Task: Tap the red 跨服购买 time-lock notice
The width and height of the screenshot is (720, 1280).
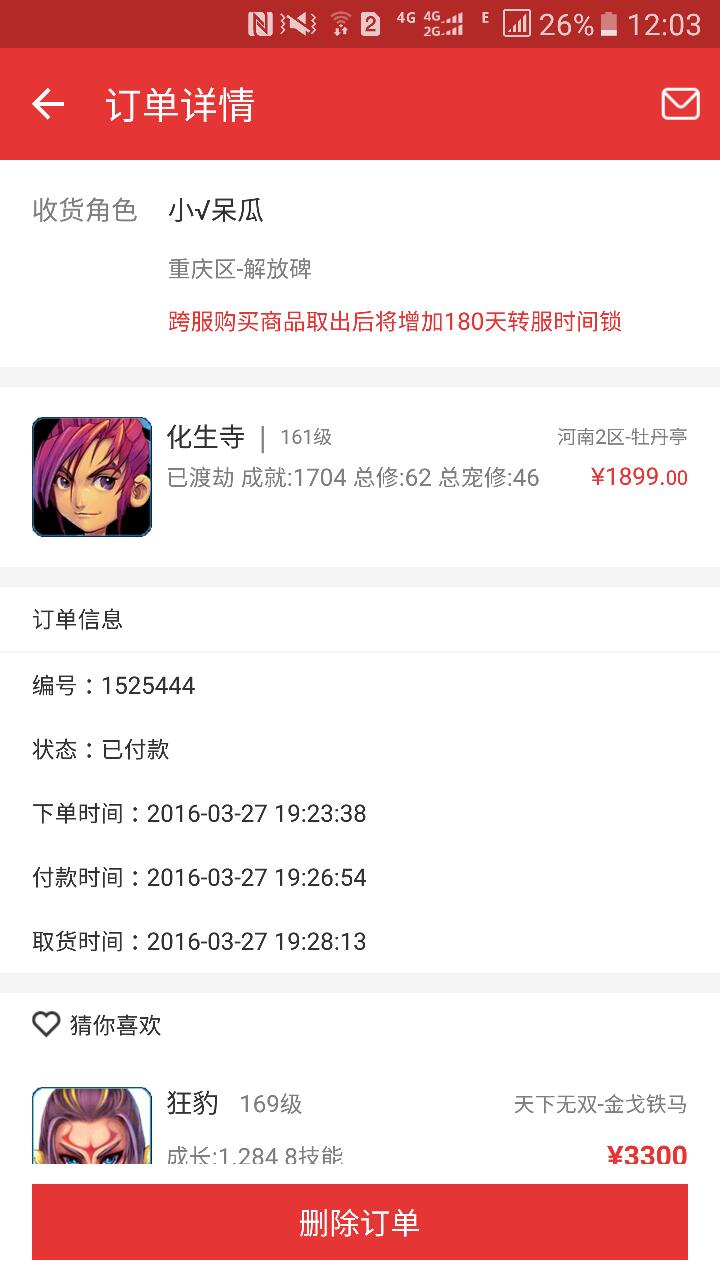Action: [395, 321]
